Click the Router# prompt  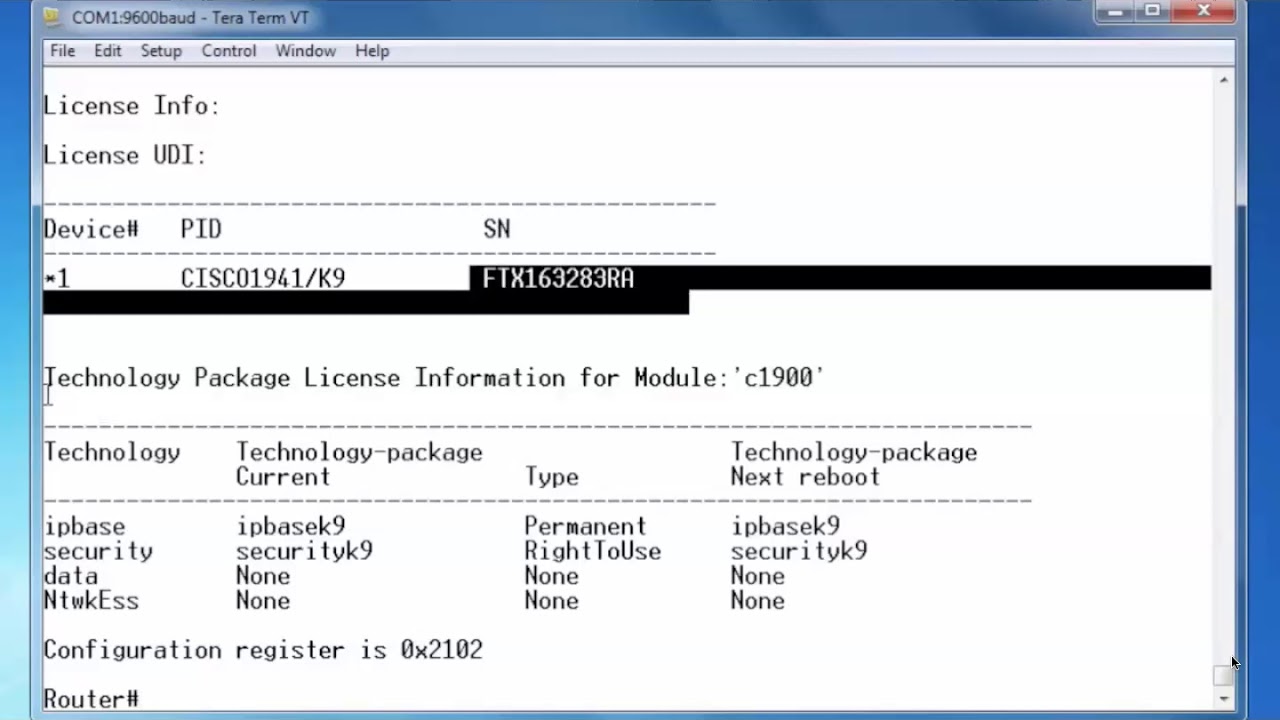coord(91,699)
